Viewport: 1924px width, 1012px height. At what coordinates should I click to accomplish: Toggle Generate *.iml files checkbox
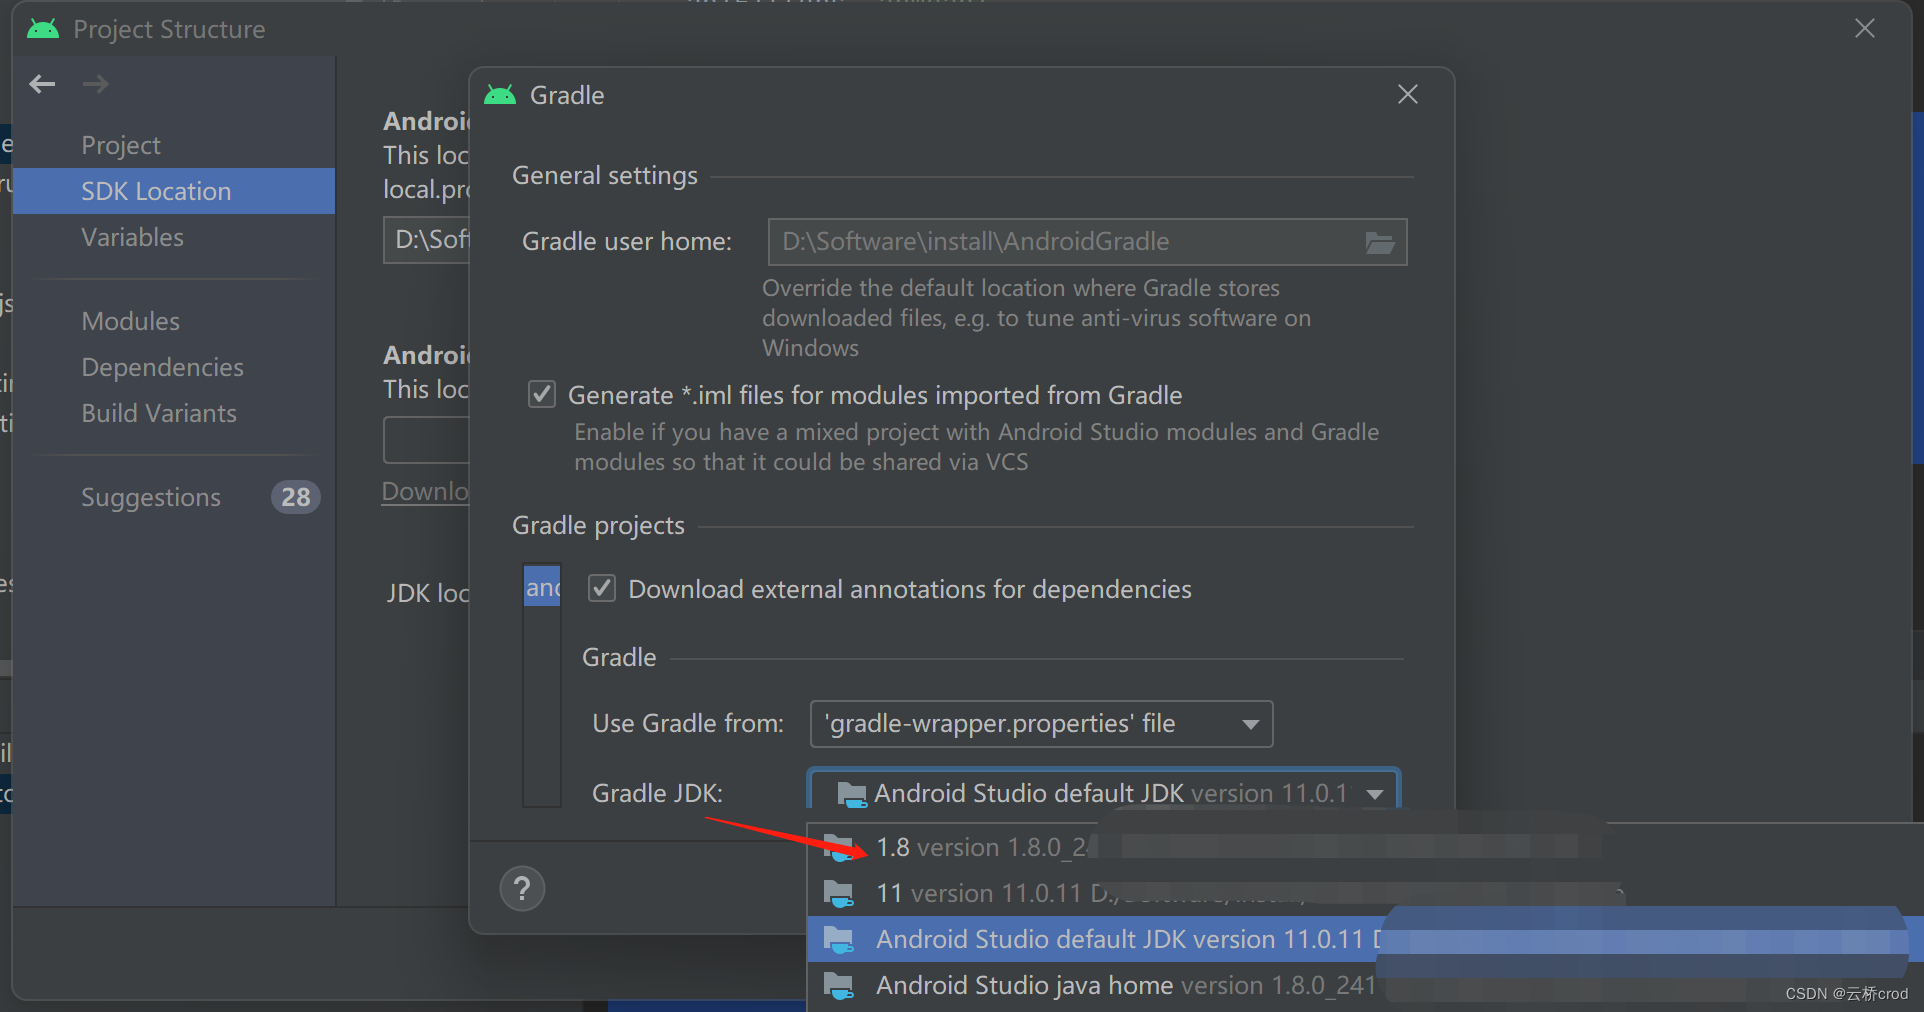[542, 394]
